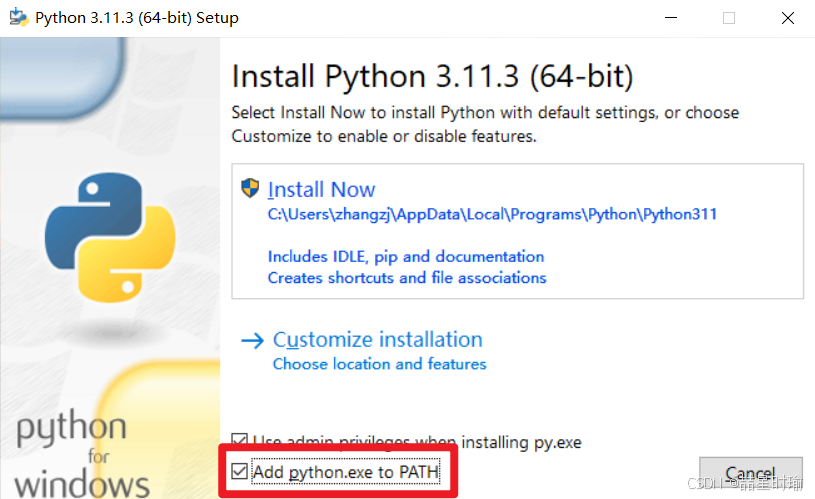Click the arrow icon beside Customize installation
The image size is (815, 499).
(253, 341)
